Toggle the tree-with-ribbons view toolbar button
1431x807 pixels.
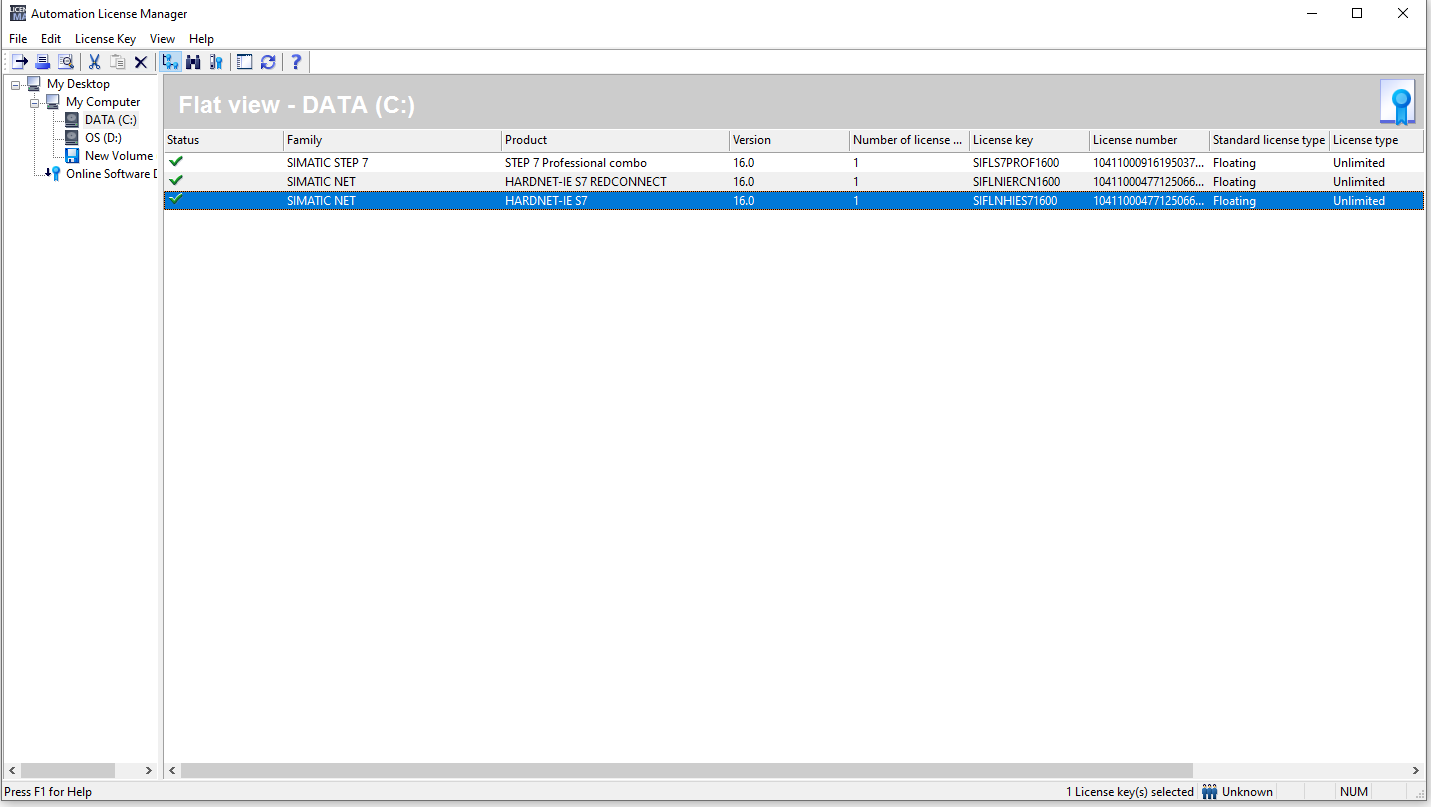pyautogui.click(x=170, y=62)
